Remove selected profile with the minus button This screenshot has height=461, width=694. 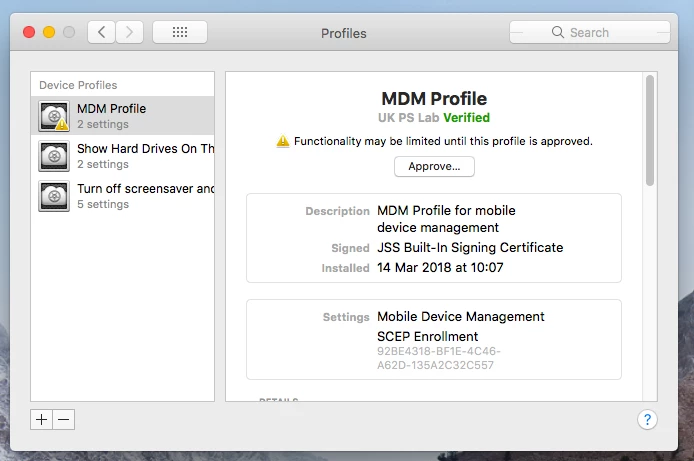pos(64,419)
